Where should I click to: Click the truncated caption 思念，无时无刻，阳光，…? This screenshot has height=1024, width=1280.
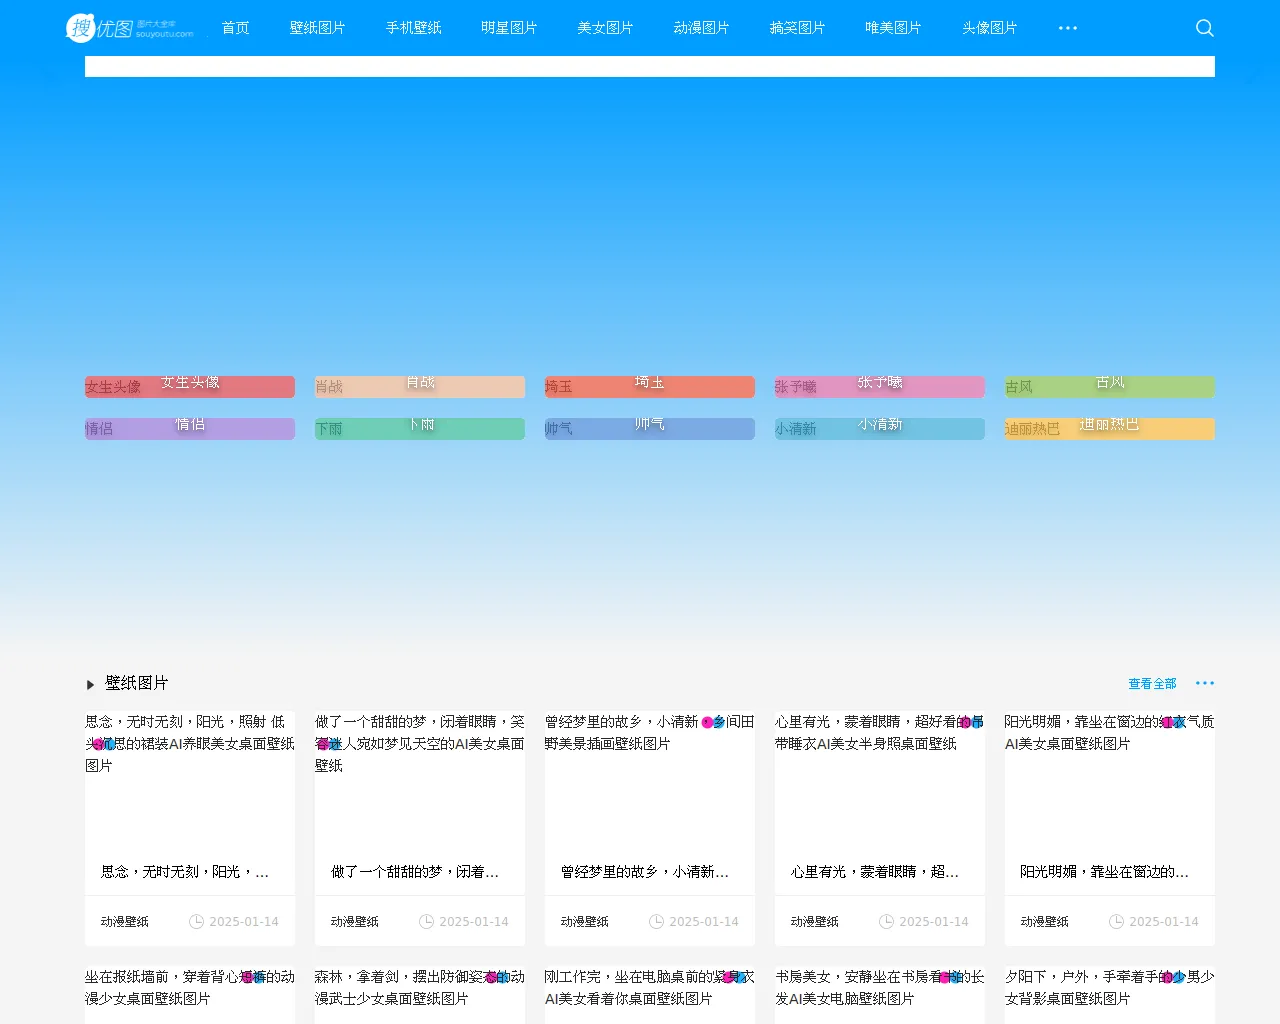coord(185,872)
